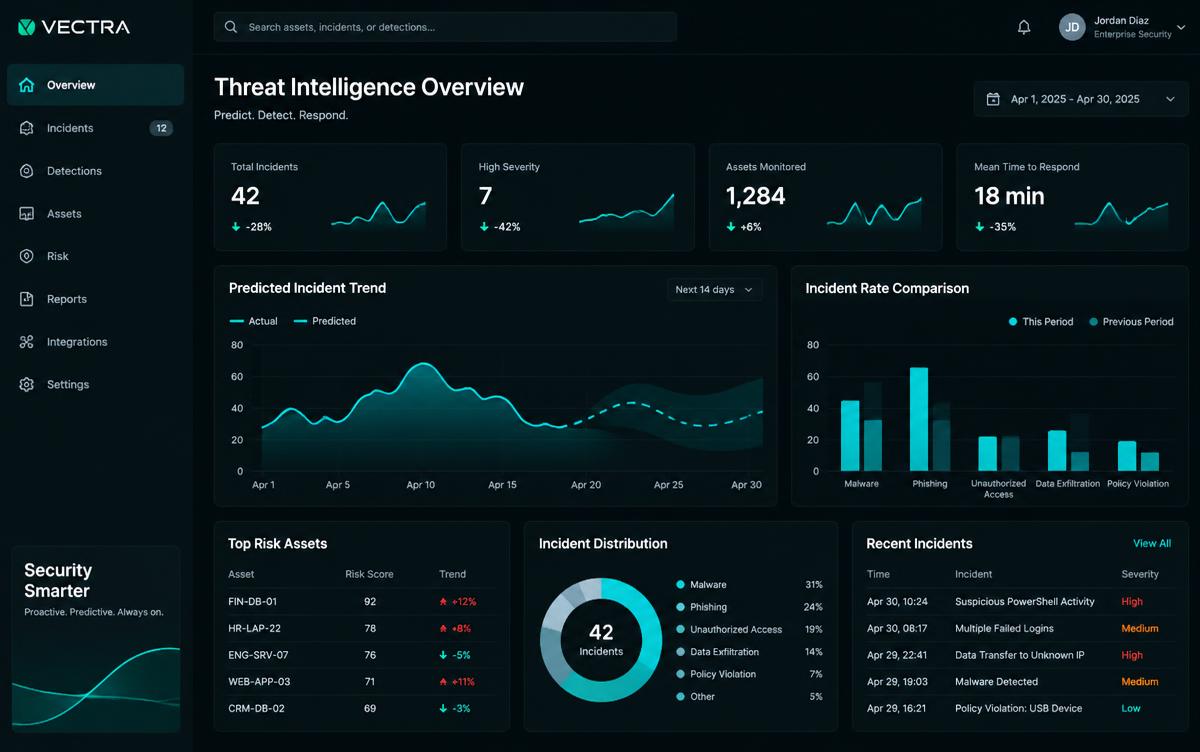Click the search assets input field
The height and width of the screenshot is (752, 1200).
tap(445, 27)
